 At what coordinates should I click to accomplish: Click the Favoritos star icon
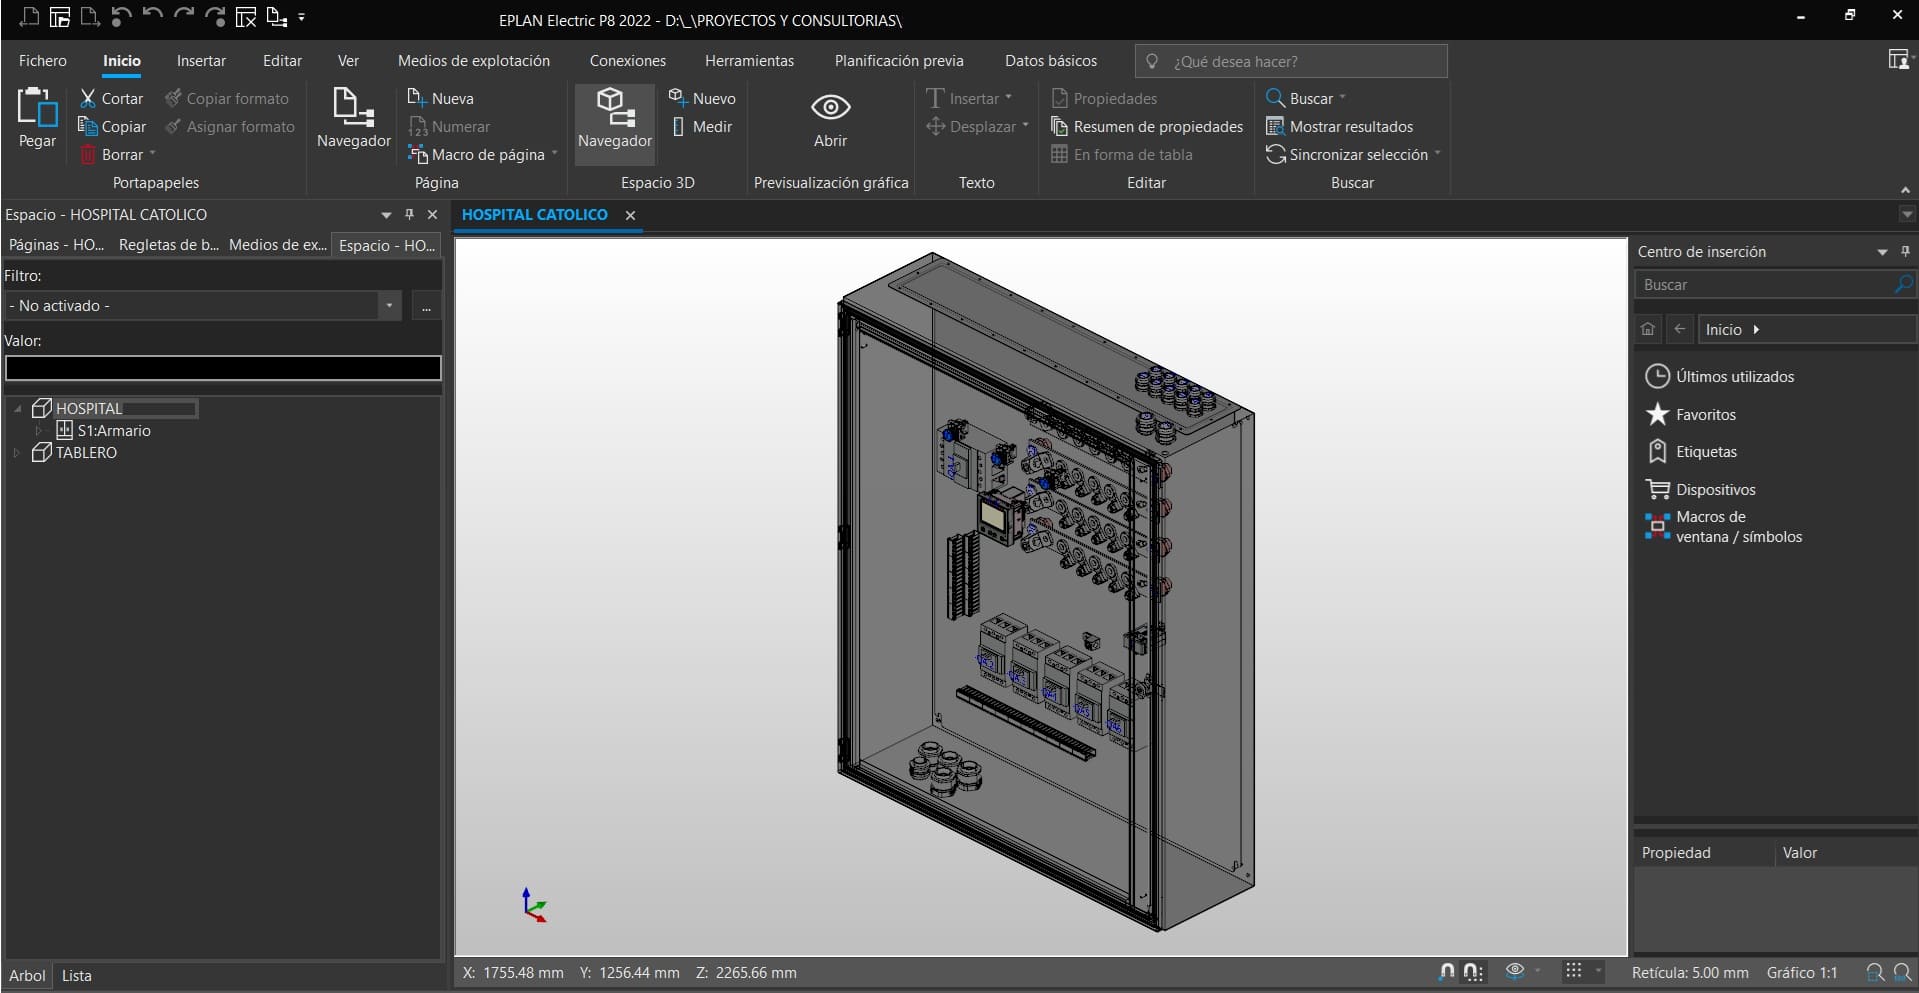pyautogui.click(x=1658, y=414)
